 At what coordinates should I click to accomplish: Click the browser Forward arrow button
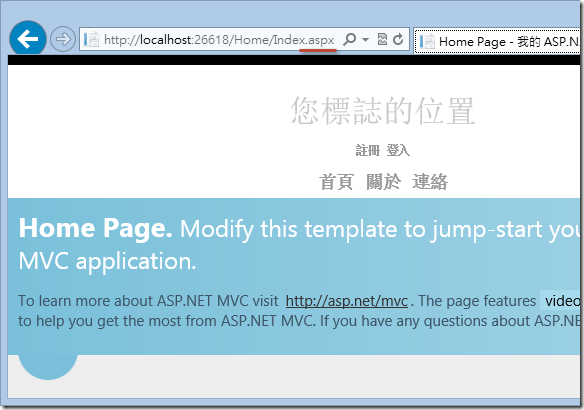(63, 39)
